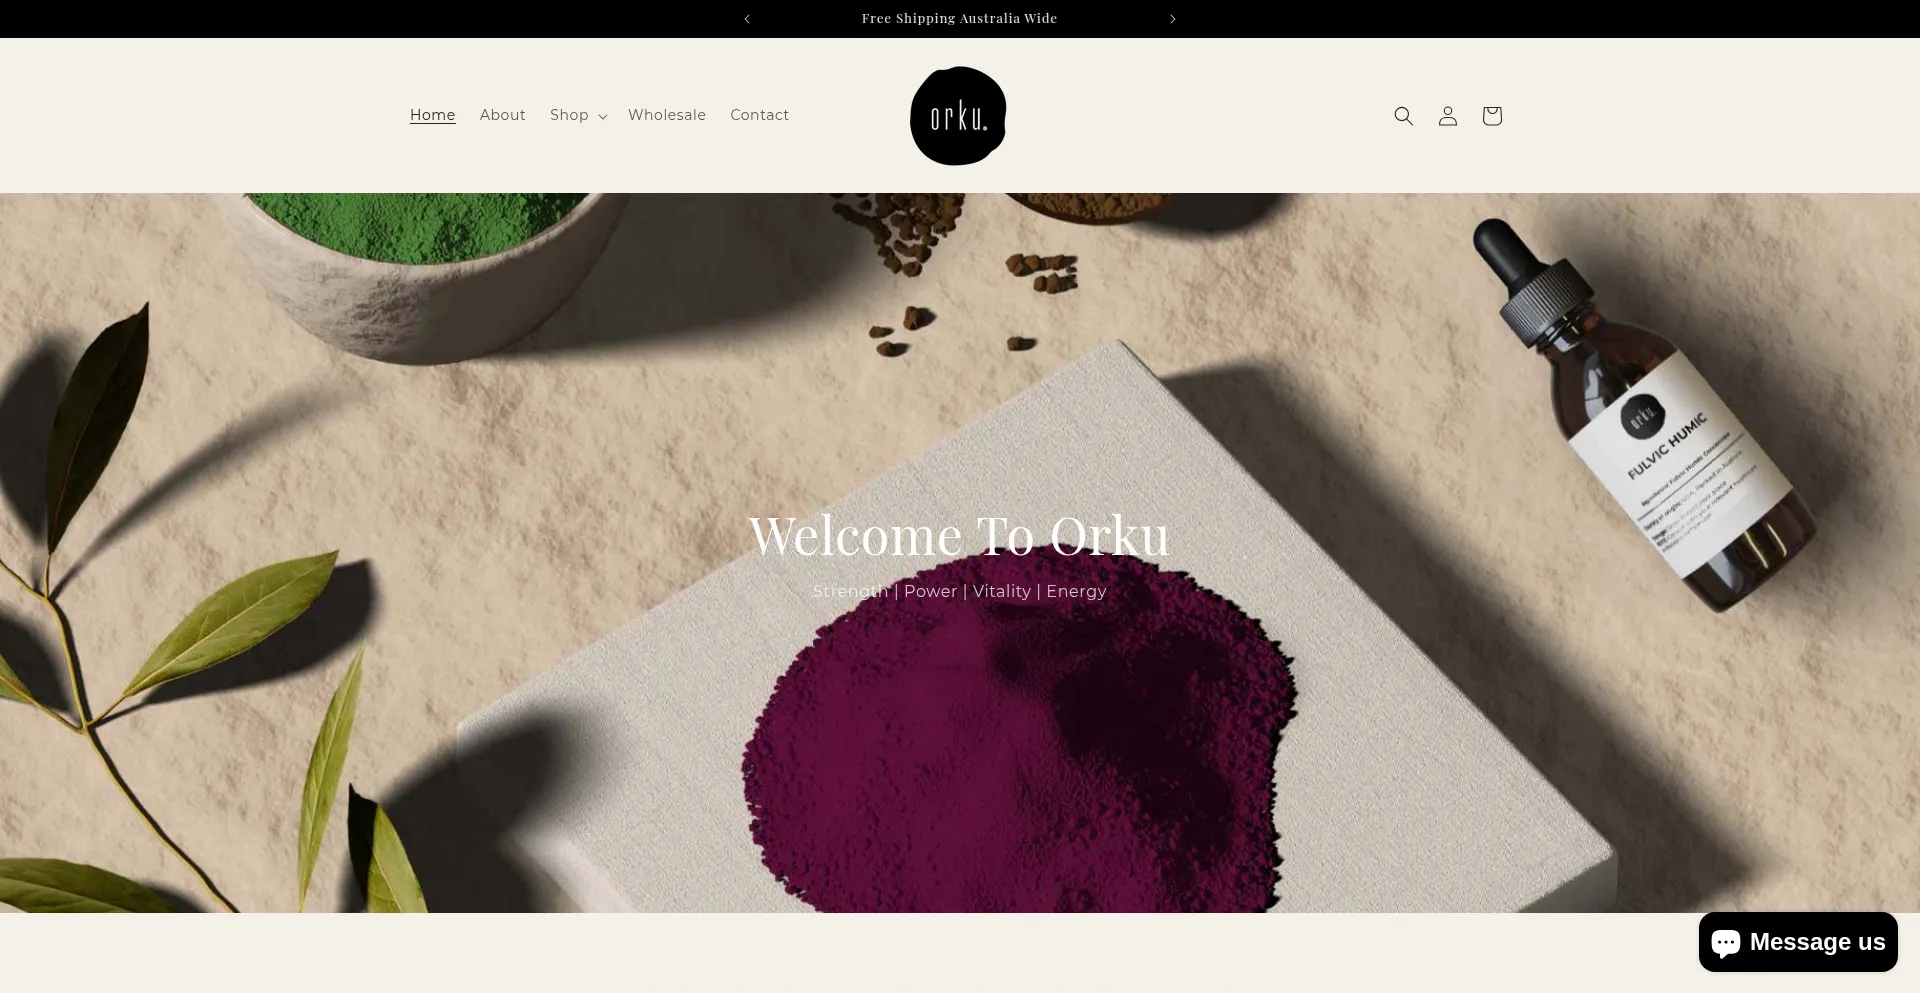Navigate to Wholesale page
The width and height of the screenshot is (1920, 993).
click(667, 115)
